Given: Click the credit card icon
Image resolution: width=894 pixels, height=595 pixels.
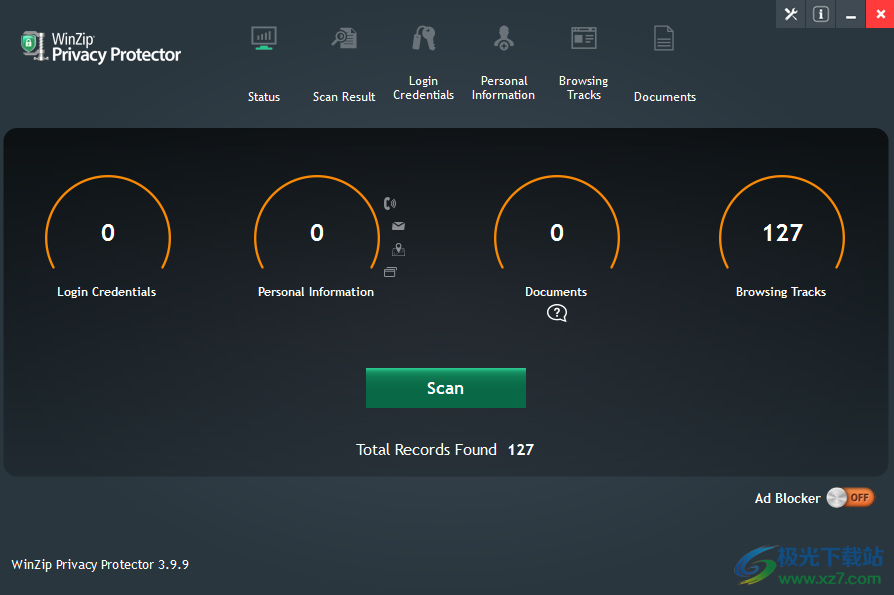Looking at the screenshot, I should 390,272.
